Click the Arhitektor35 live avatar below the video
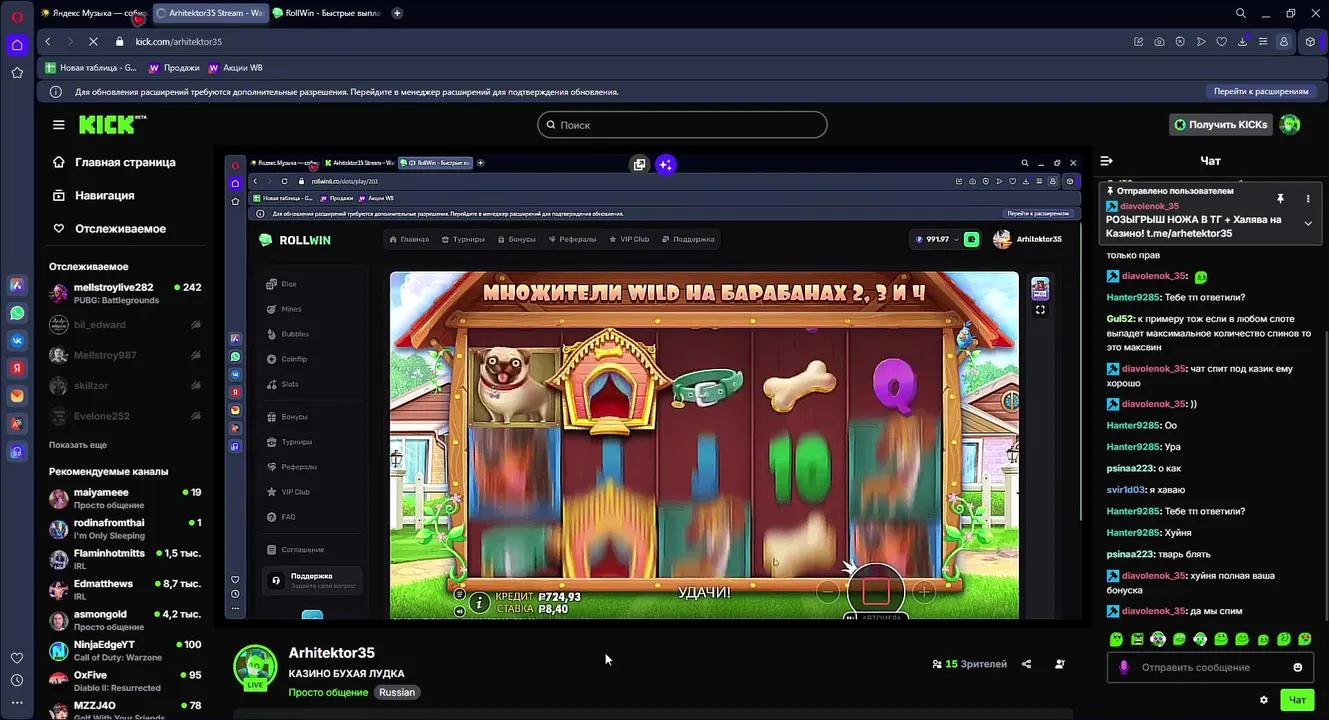Screen dimensions: 1329x720 [x=255, y=667]
